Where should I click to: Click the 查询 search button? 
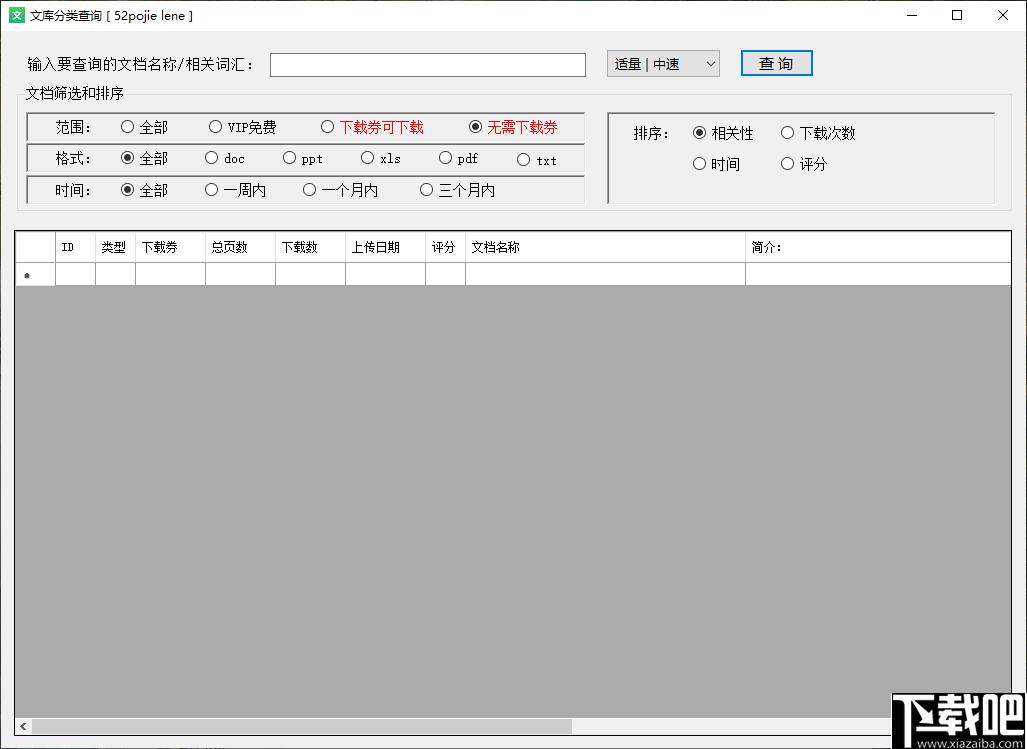click(777, 64)
